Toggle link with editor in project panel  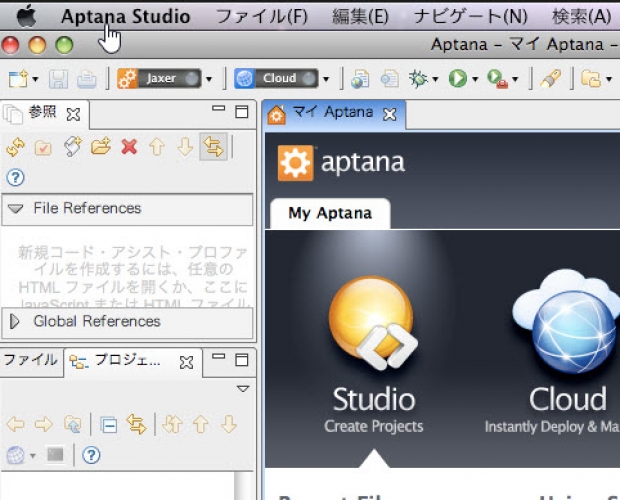click(136, 425)
